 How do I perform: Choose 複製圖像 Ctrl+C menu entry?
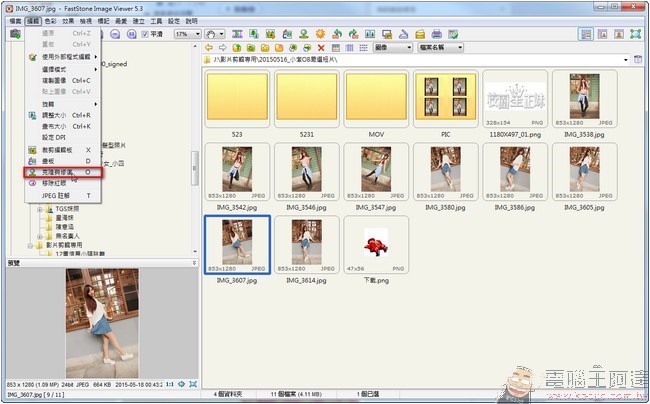coord(63,80)
